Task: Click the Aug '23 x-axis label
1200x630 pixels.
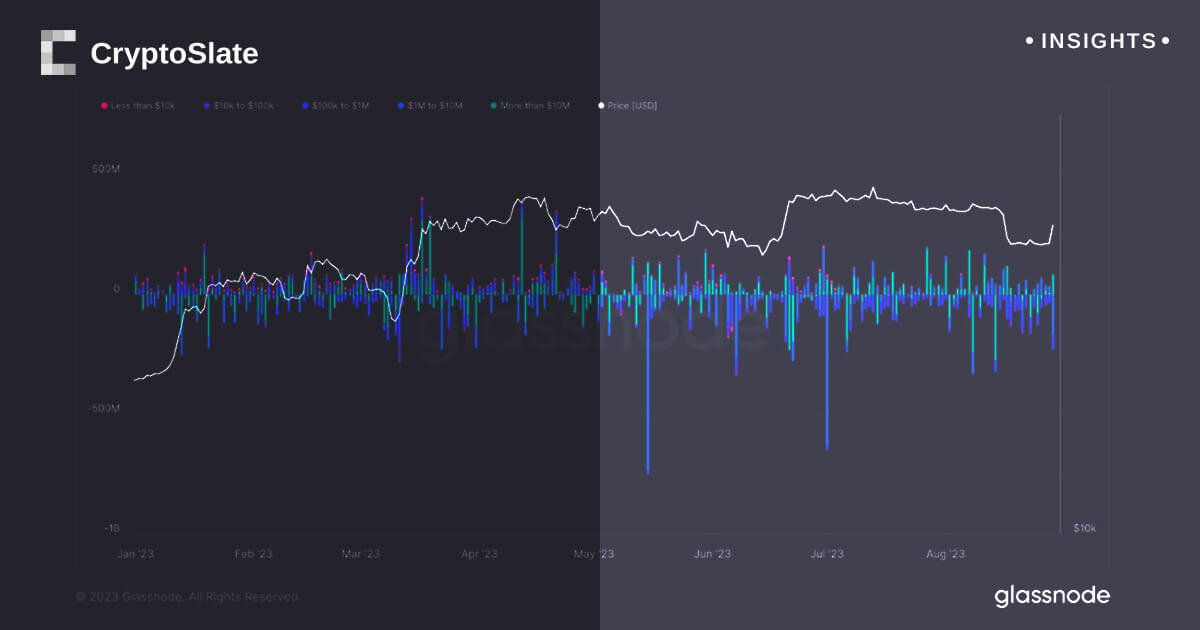Action: click(944, 553)
